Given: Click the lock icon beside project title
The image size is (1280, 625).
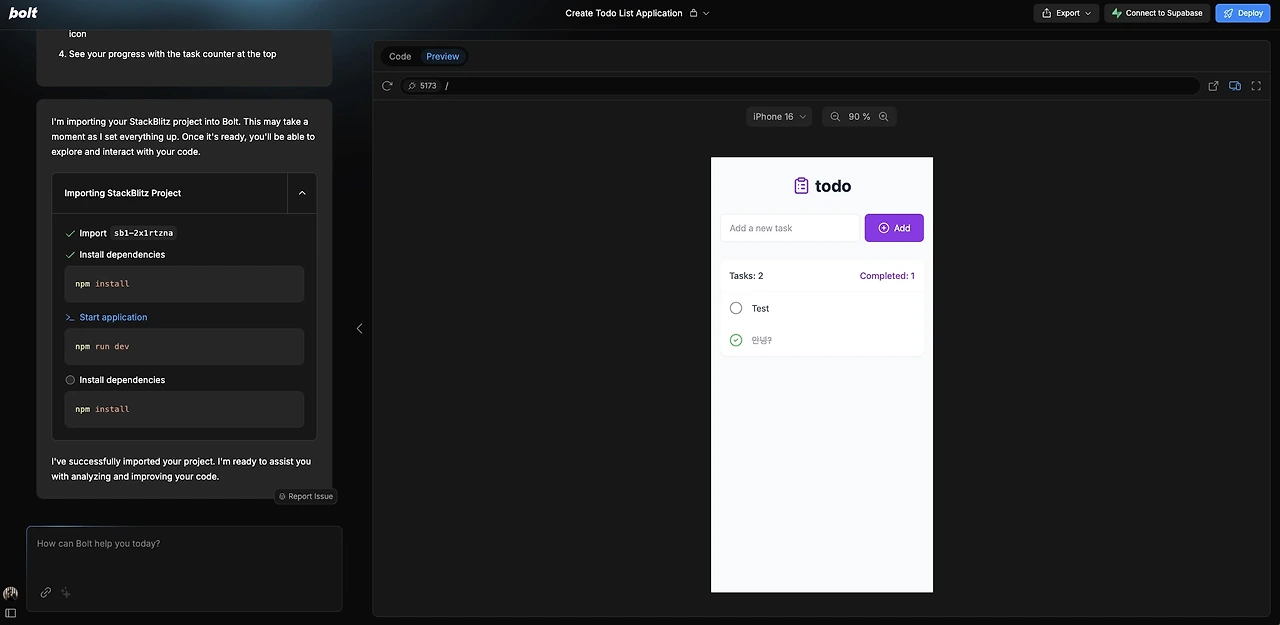Looking at the screenshot, I should 694,13.
